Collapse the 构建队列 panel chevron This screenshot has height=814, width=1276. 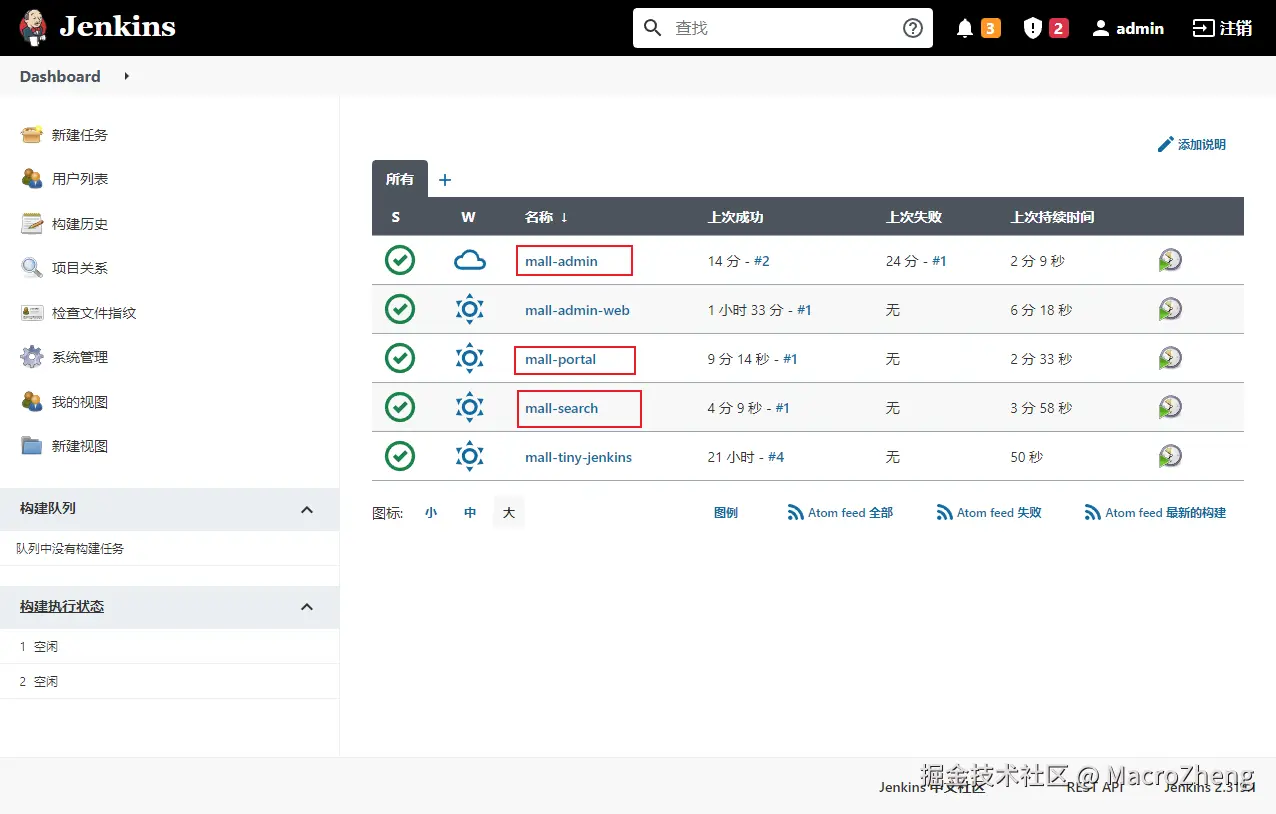307,509
